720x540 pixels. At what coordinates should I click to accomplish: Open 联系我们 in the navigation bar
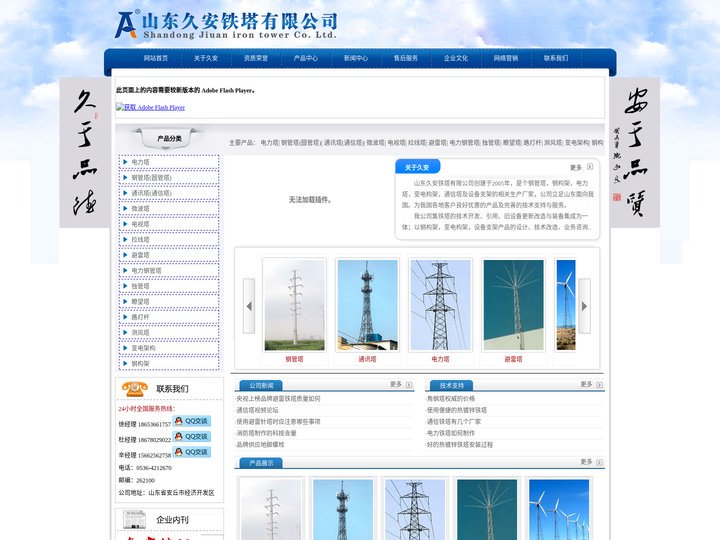pos(556,58)
